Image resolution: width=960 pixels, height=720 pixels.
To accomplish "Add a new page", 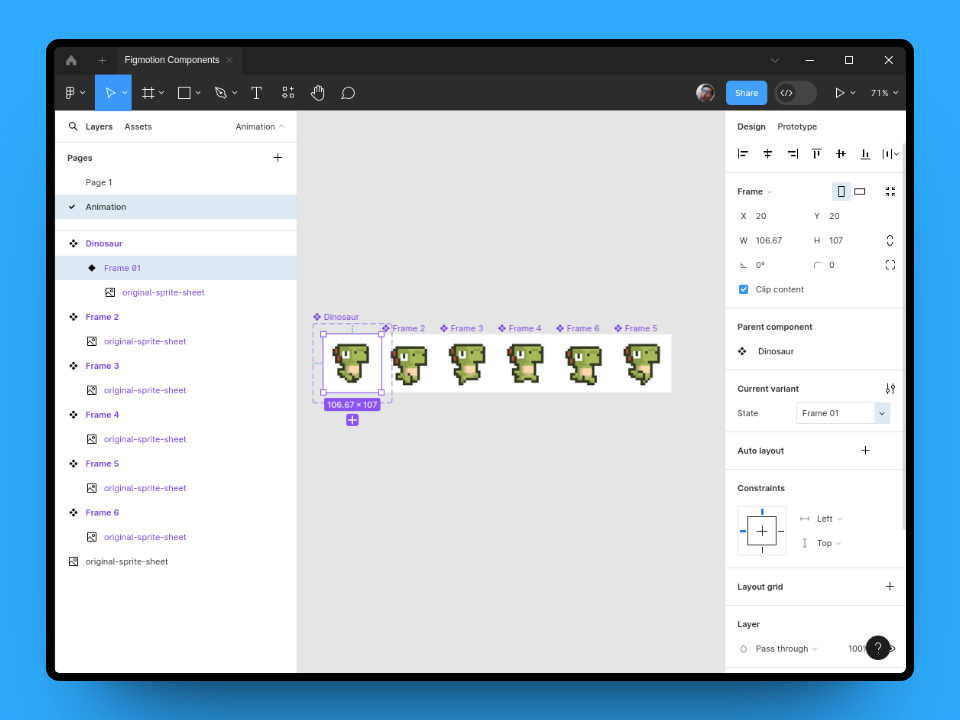I will tap(278, 157).
